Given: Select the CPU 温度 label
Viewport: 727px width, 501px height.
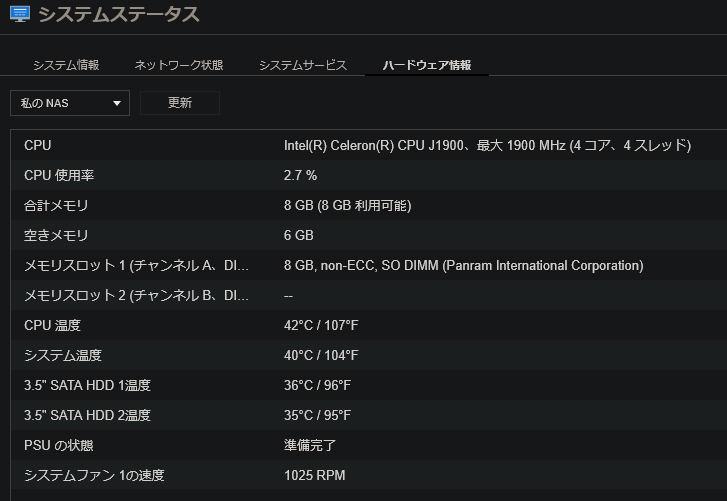Looking at the screenshot, I should click(x=52, y=325).
